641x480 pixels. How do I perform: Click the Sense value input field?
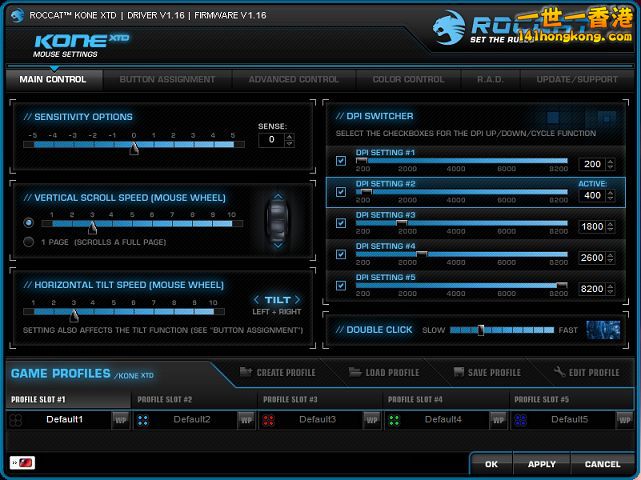[271, 140]
